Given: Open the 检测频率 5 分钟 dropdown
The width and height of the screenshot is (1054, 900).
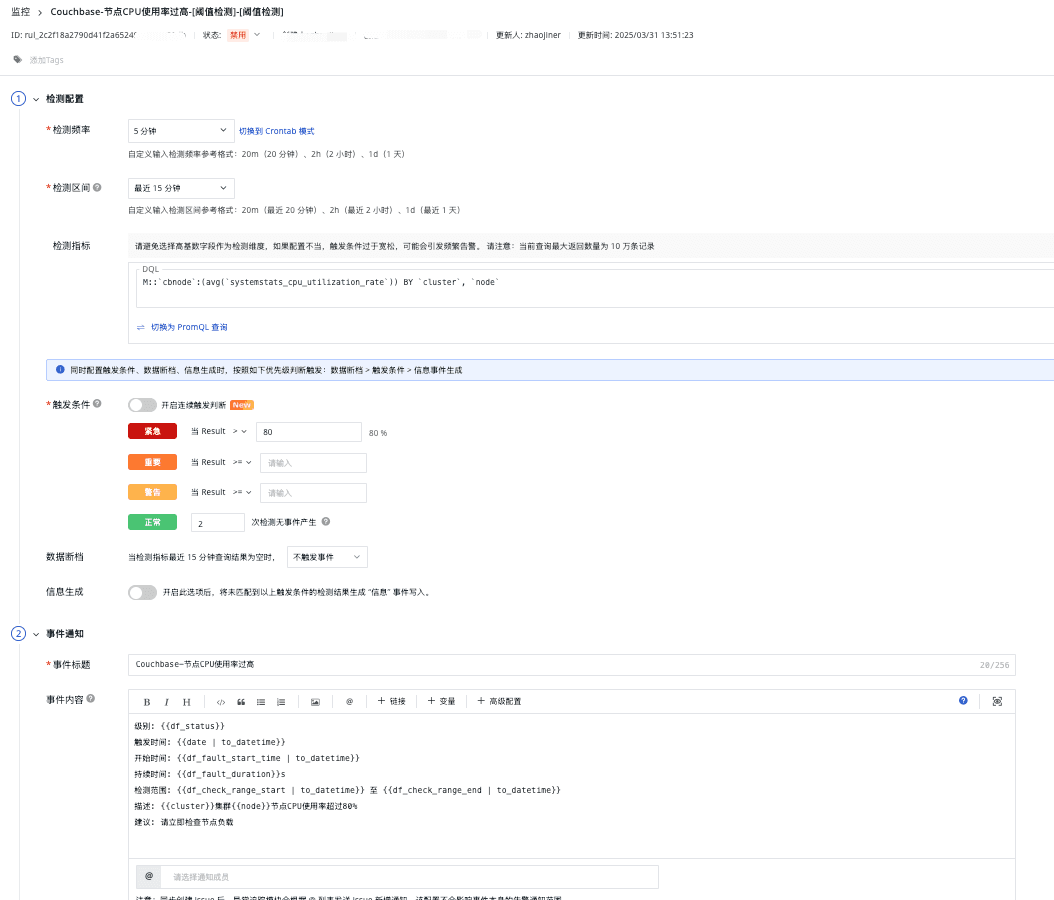Looking at the screenshot, I should [181, 130].
